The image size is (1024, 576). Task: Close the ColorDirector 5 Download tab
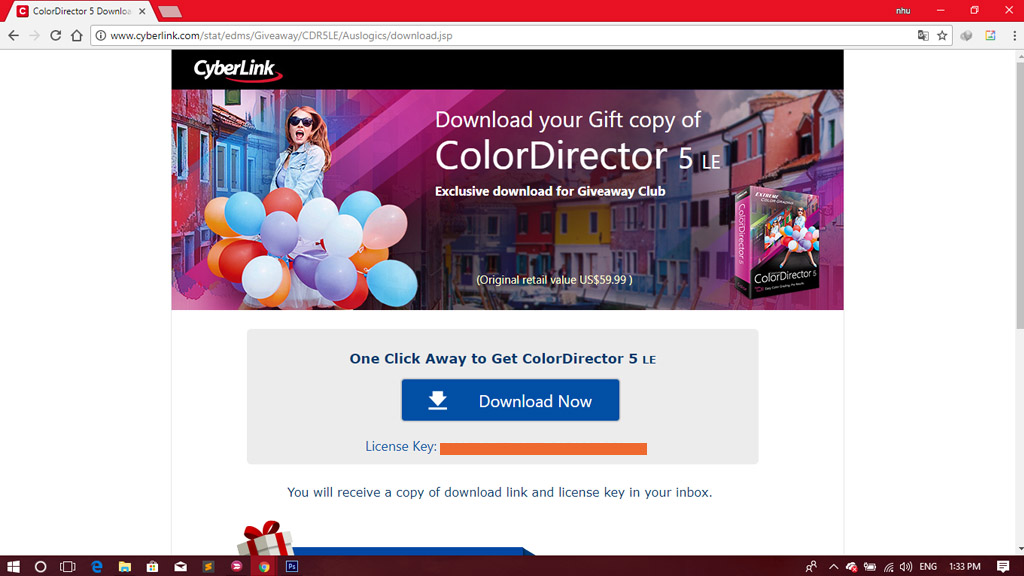point(142,11)
